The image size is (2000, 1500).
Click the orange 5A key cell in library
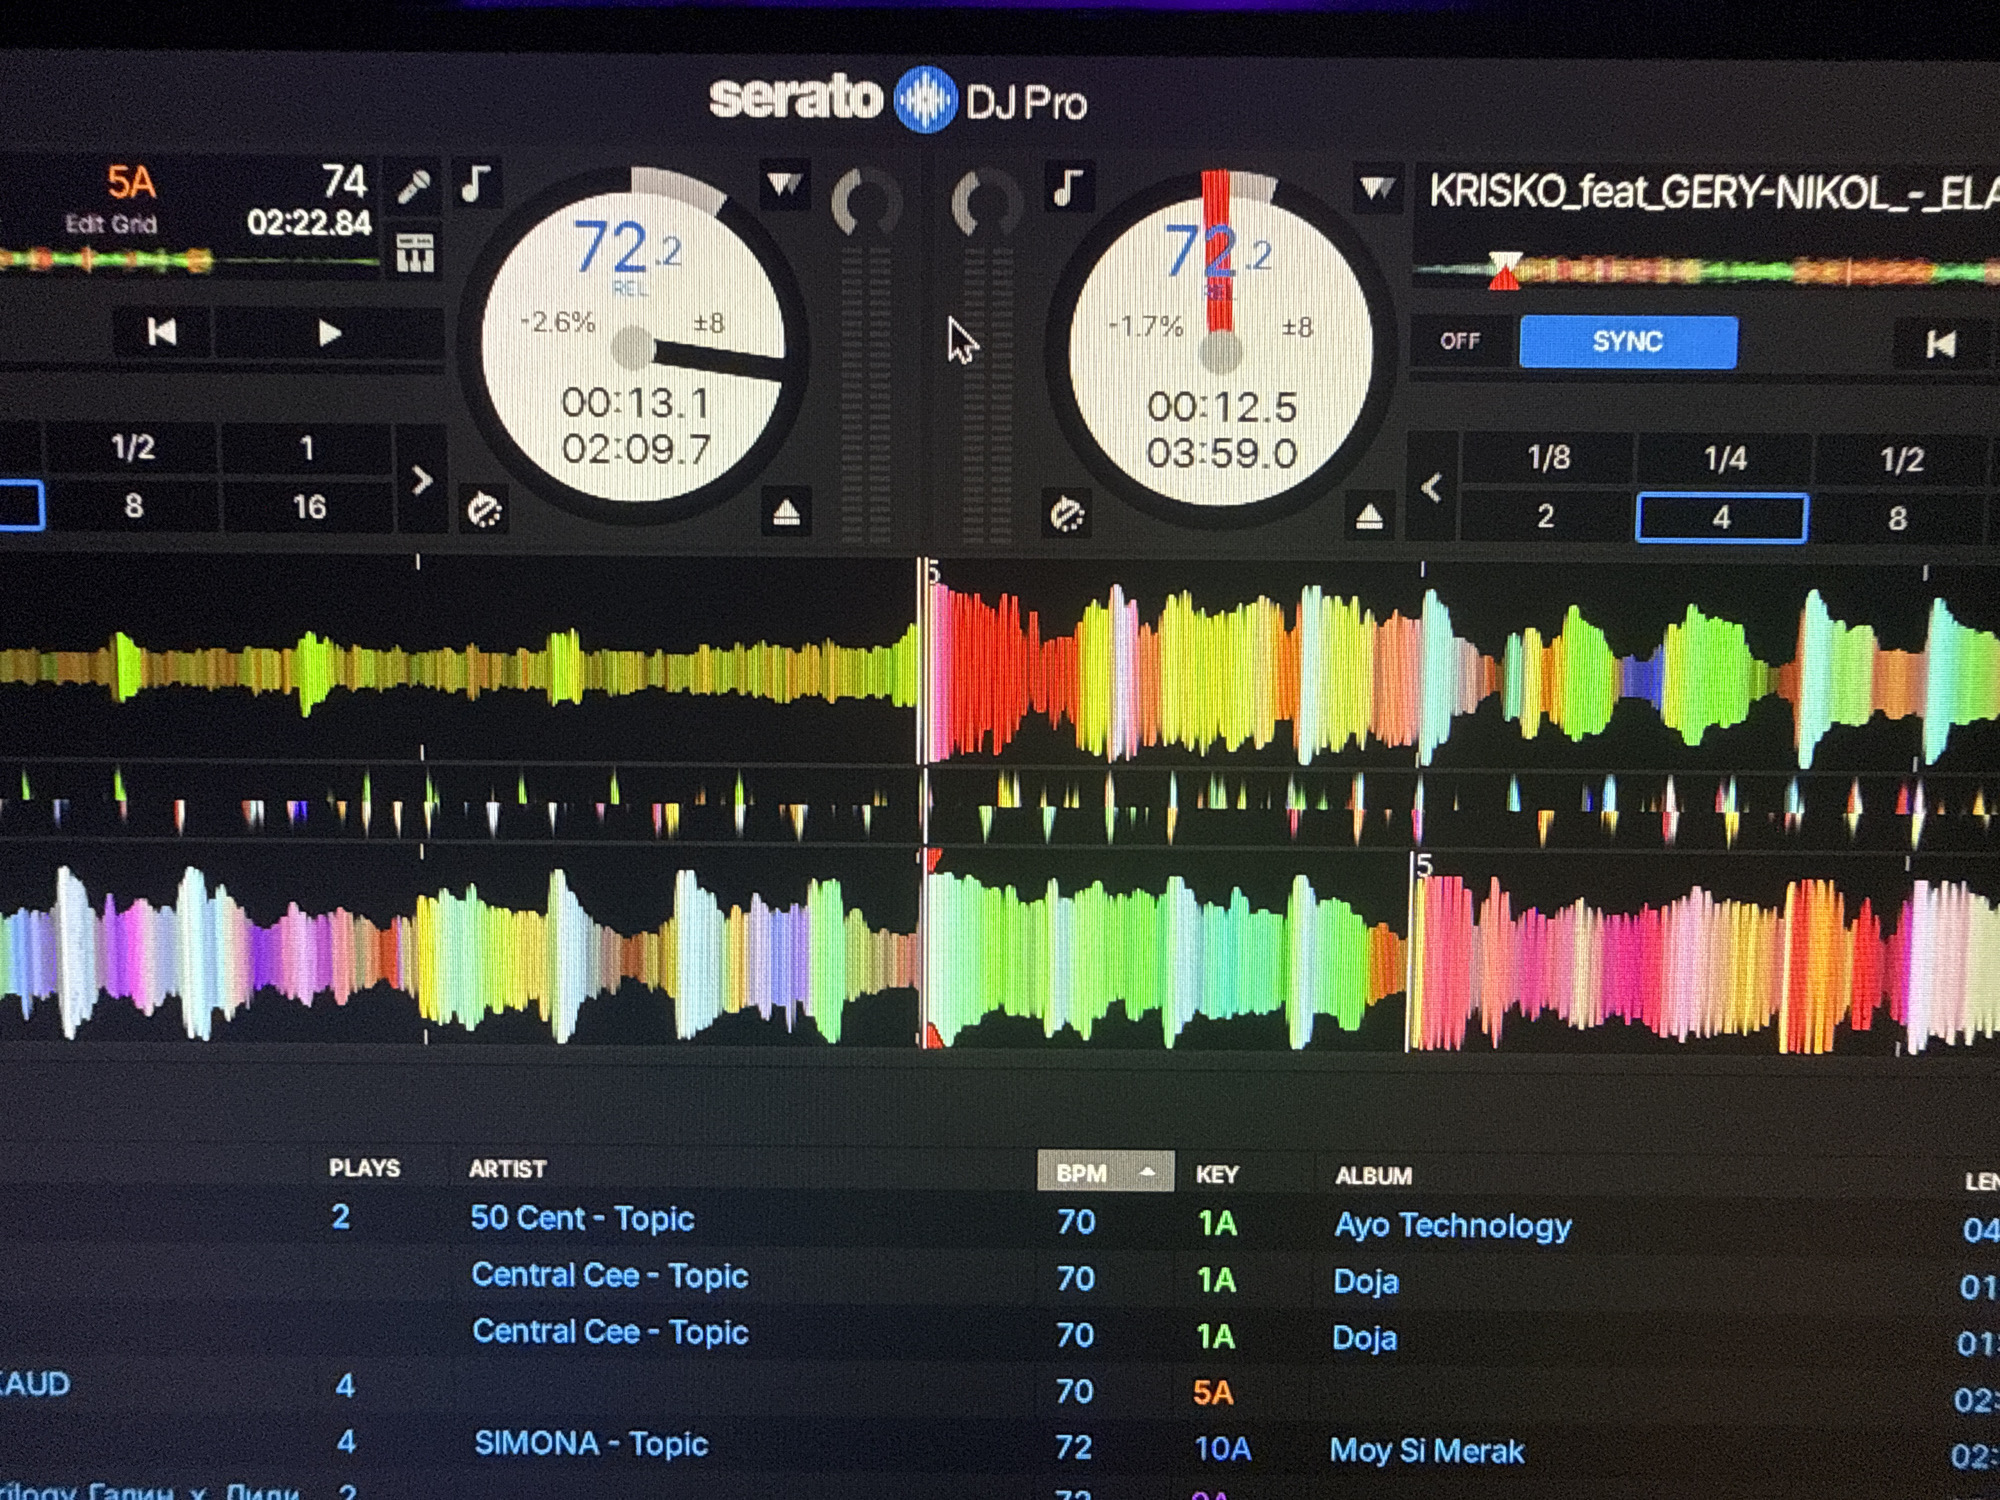tap(1212, 1392)
